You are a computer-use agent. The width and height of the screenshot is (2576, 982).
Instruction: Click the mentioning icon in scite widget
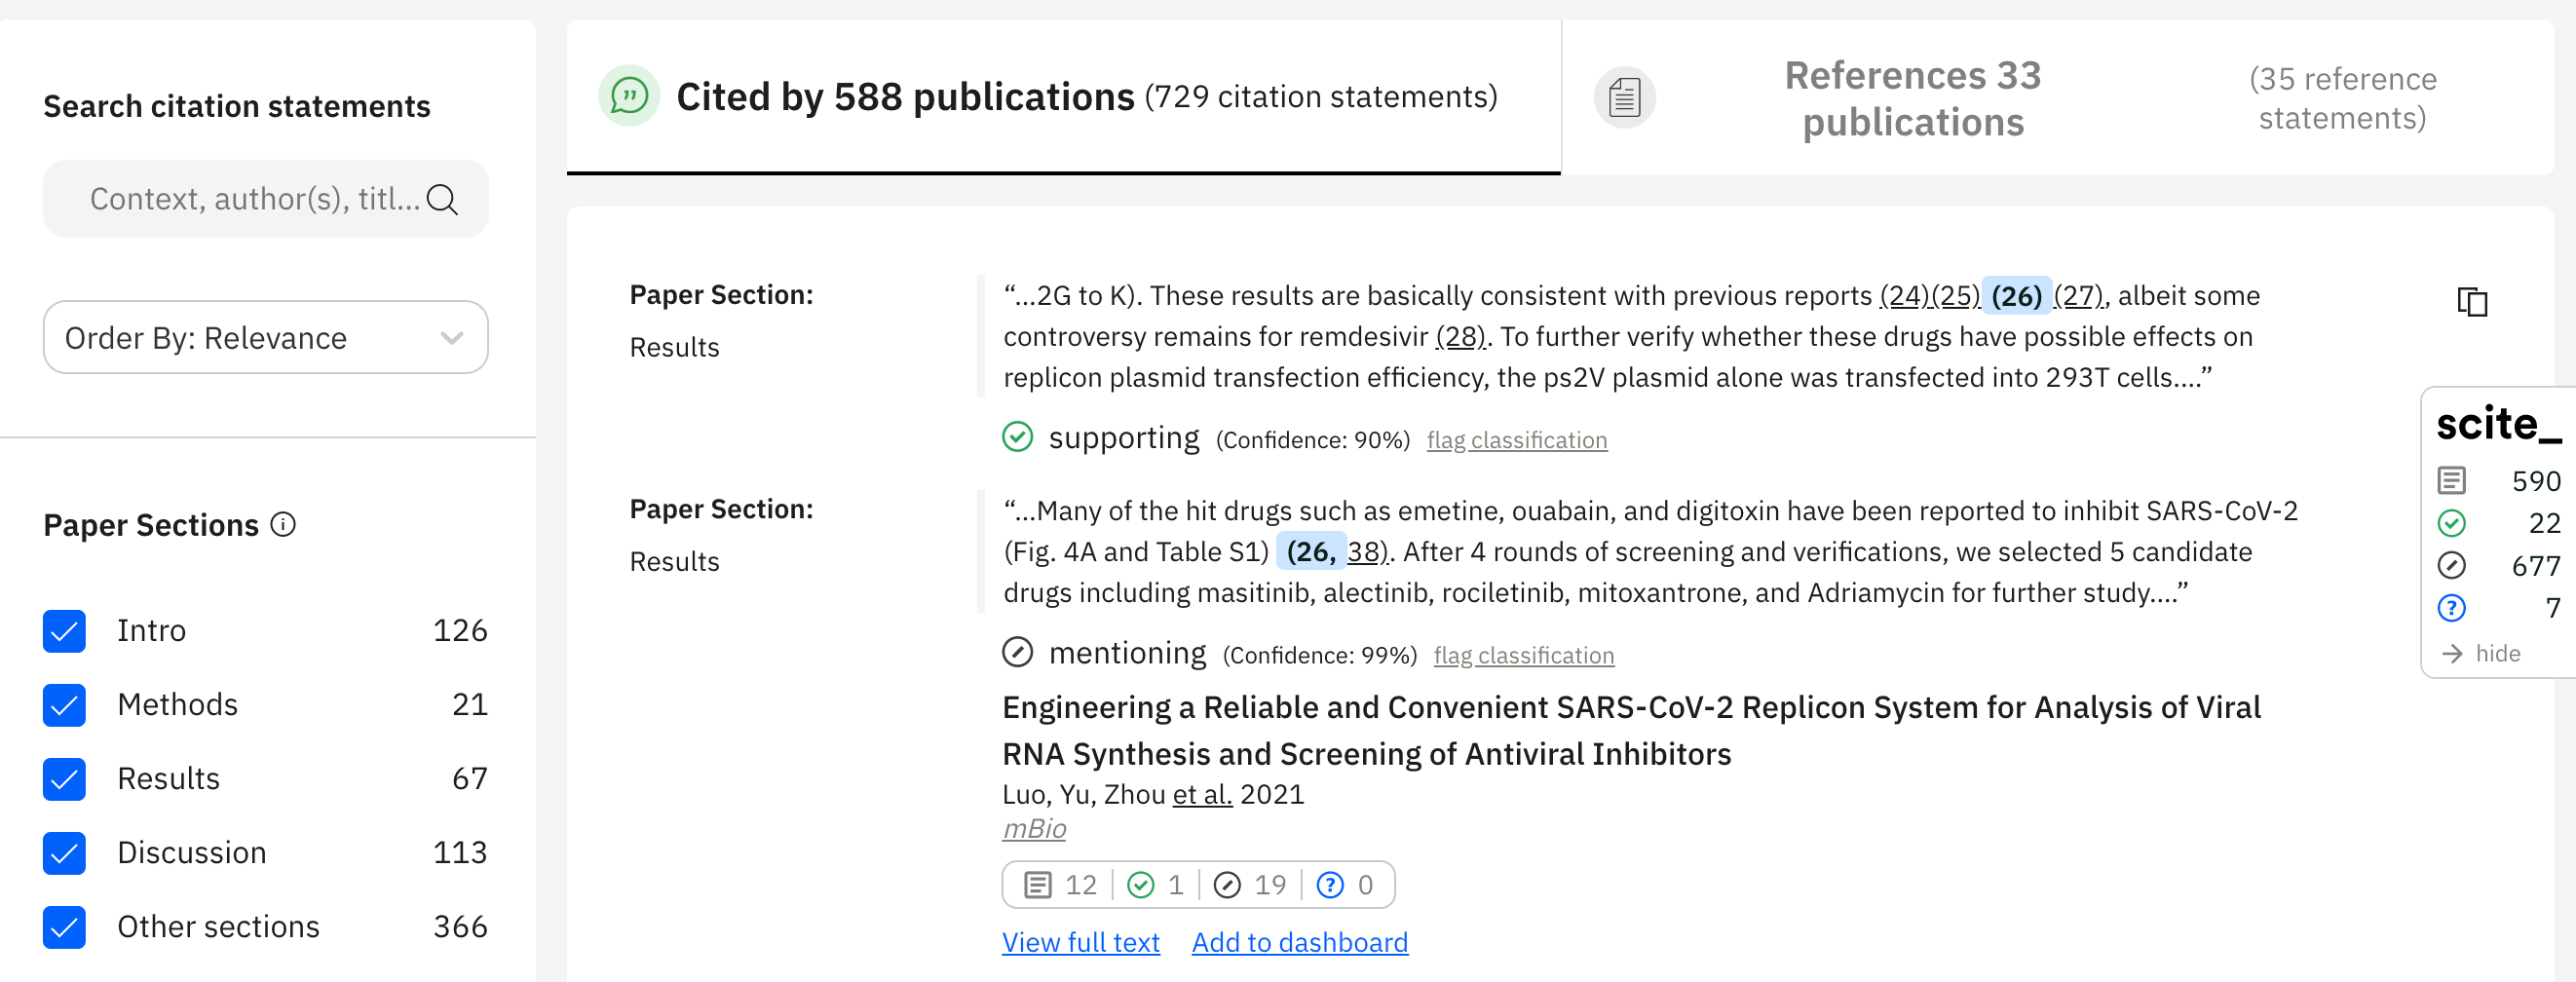pos(2451,565)
